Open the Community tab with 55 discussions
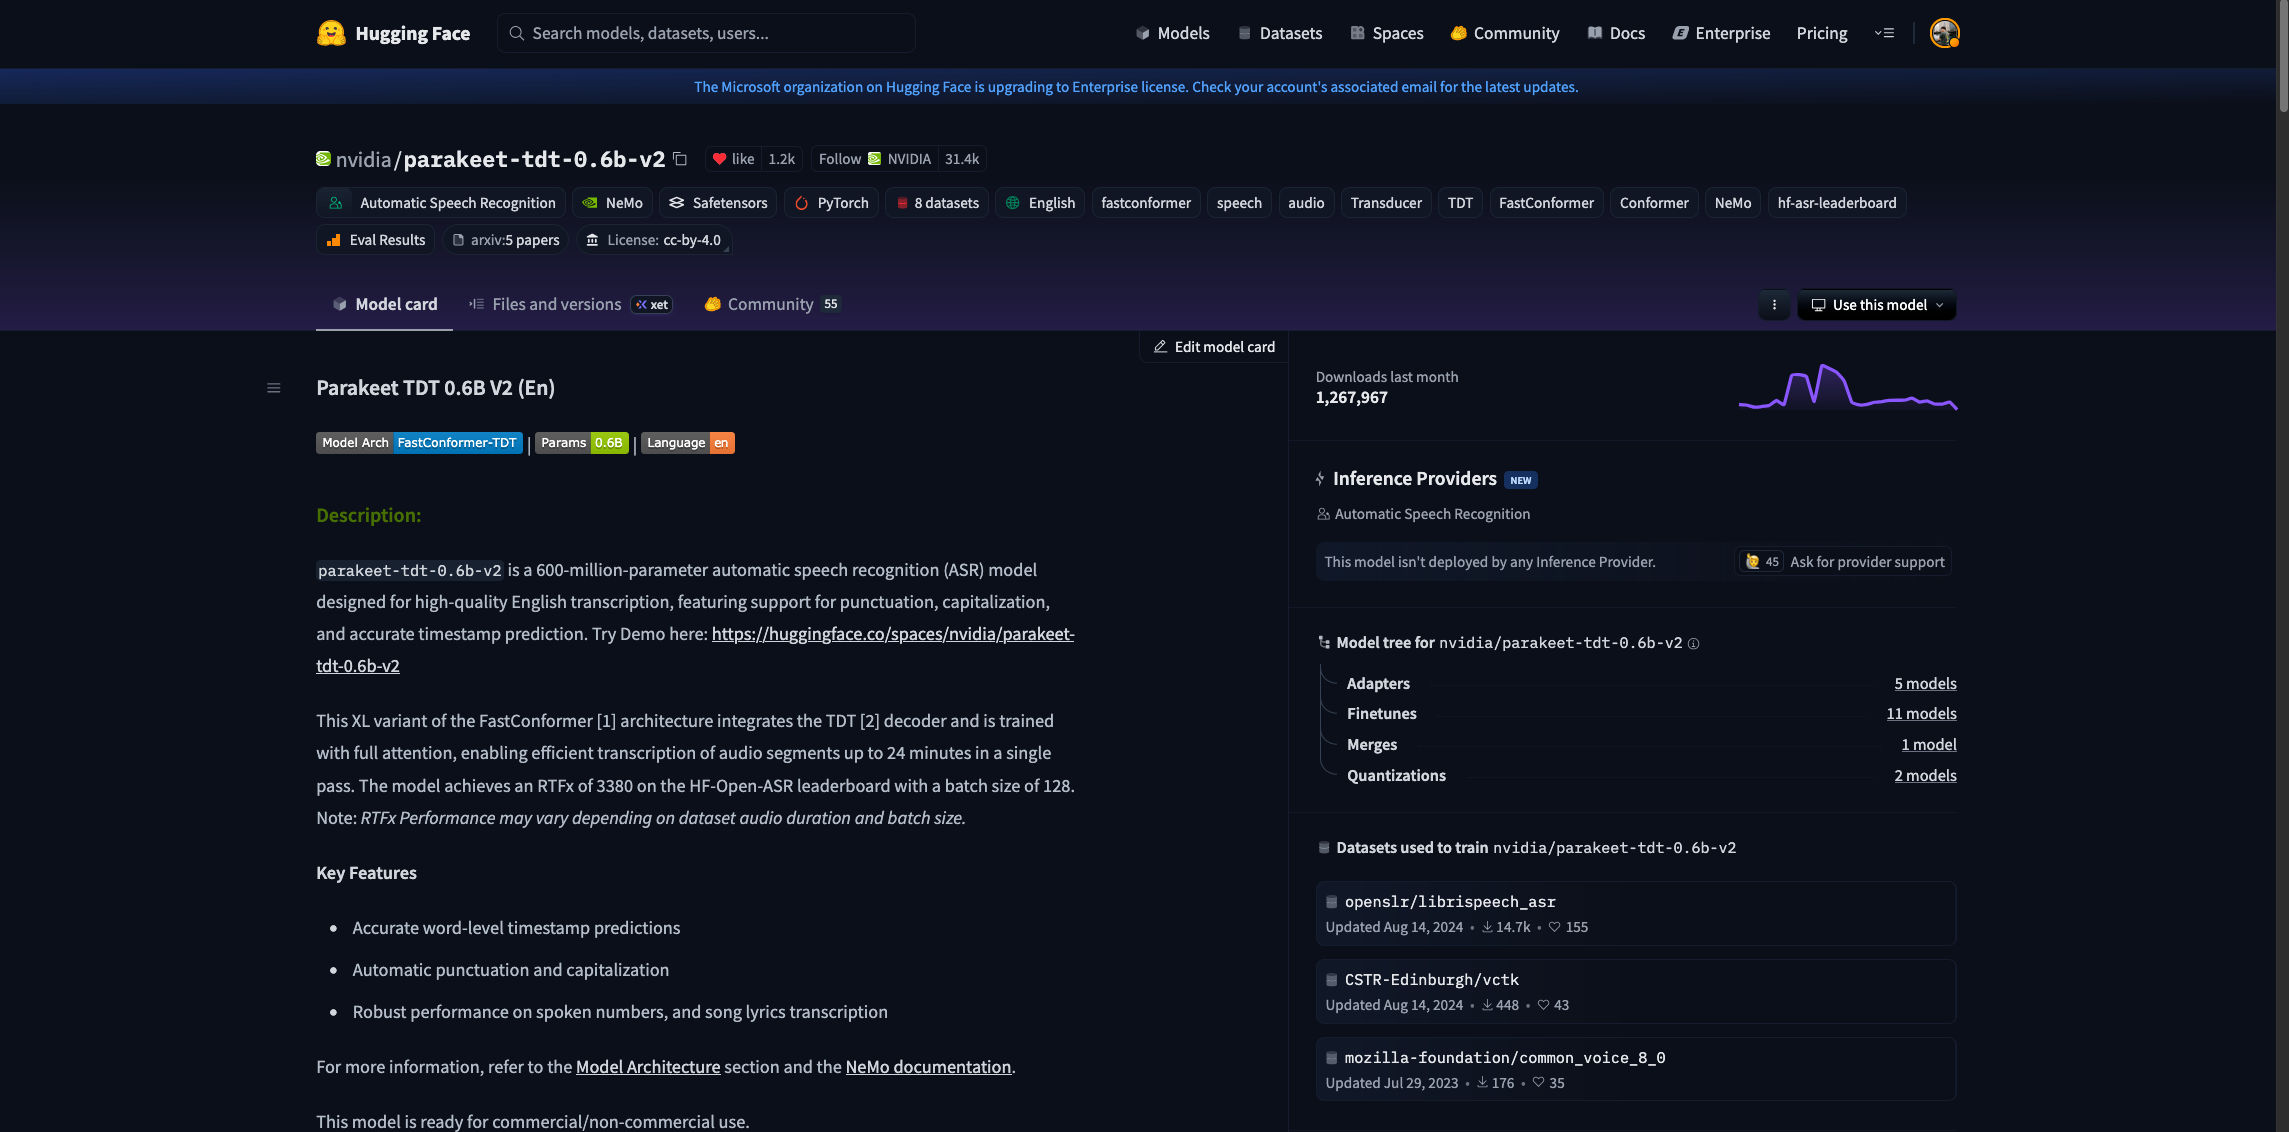 [x=770, y=304]
